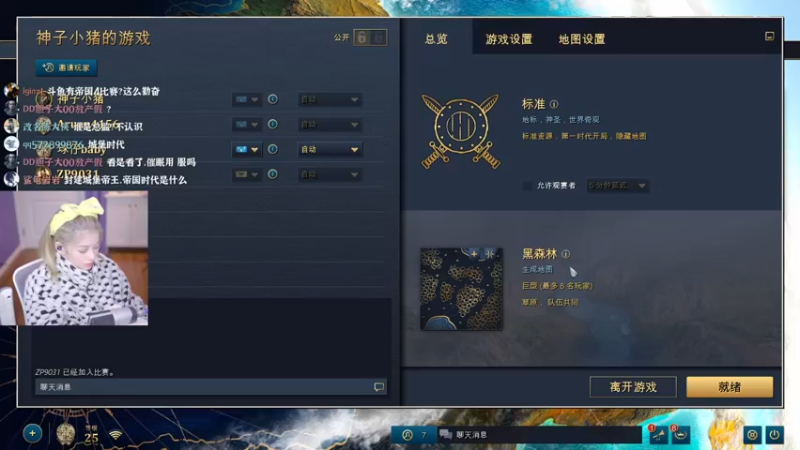Click the round plus button at bottom left

click(x=32, y=434)
